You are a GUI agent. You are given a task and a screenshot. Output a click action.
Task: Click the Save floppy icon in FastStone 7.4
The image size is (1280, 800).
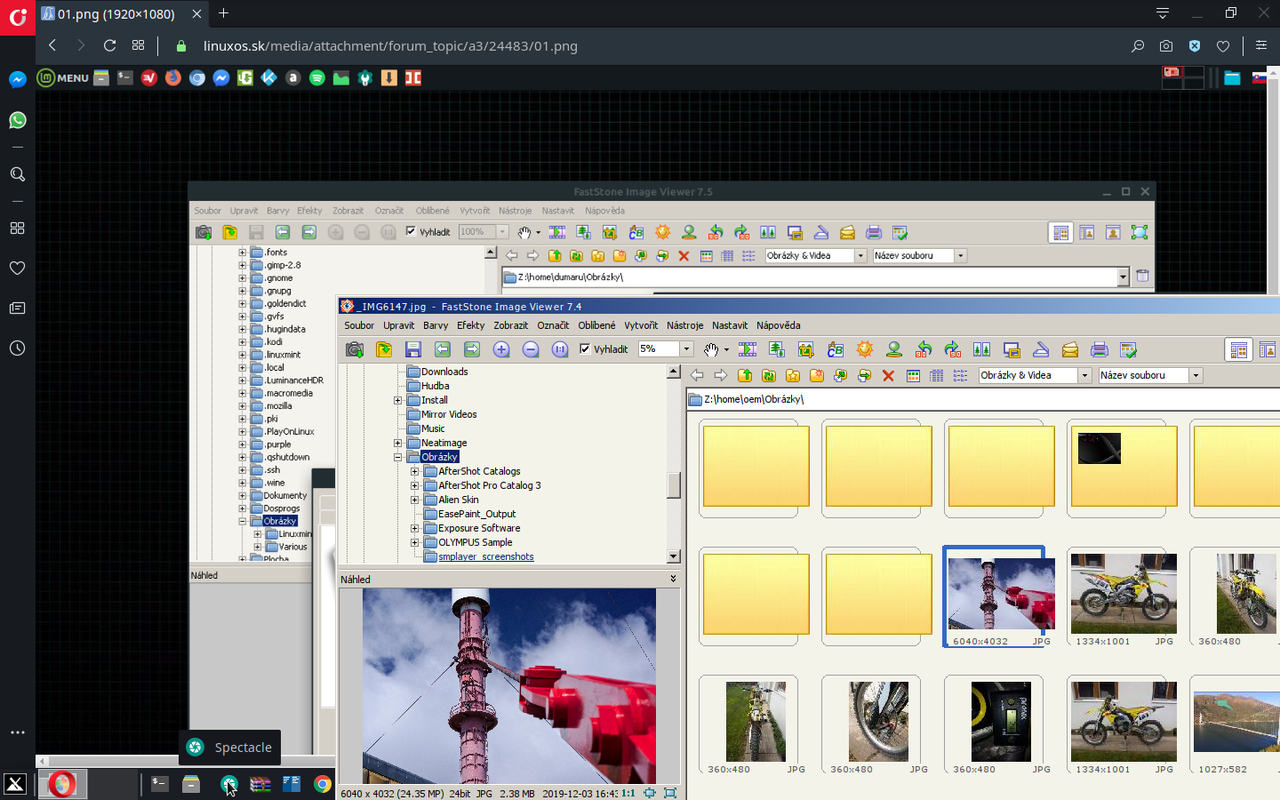click(413, 349)
